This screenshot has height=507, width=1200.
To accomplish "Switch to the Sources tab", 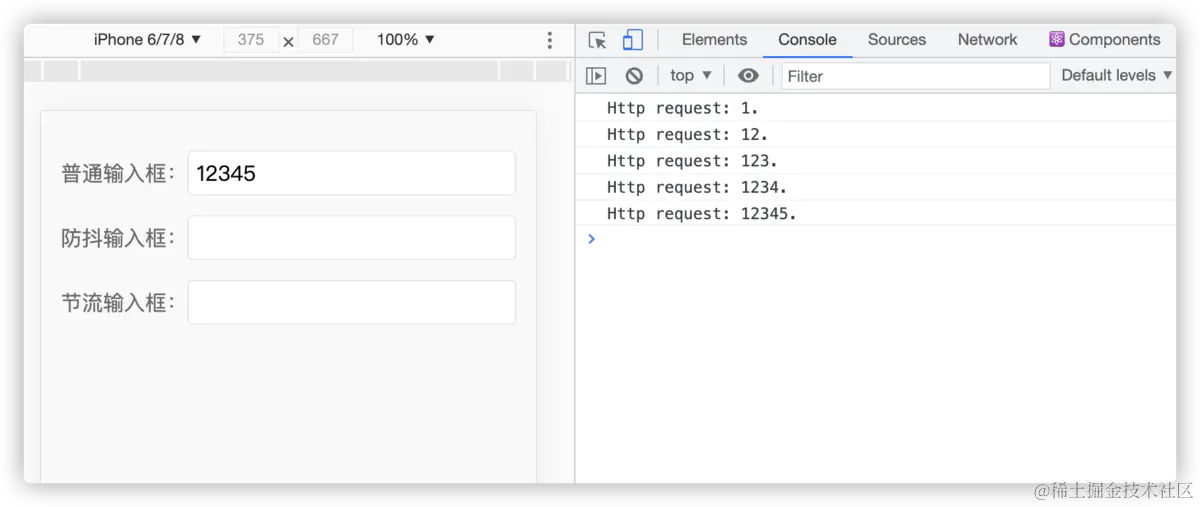I will click(897, 40).
